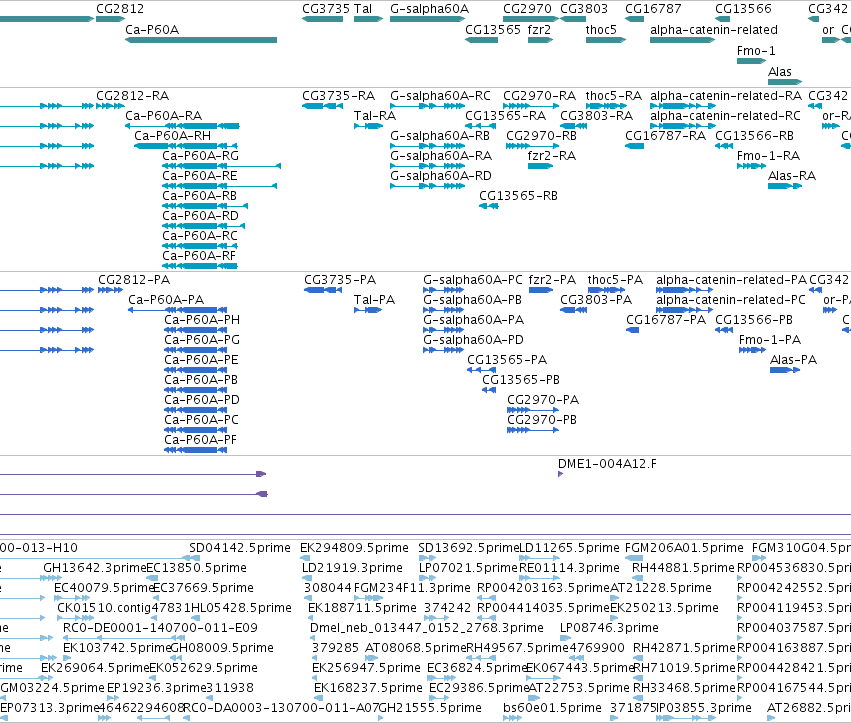Click the CG3803 gene label

tap(583, 9)
